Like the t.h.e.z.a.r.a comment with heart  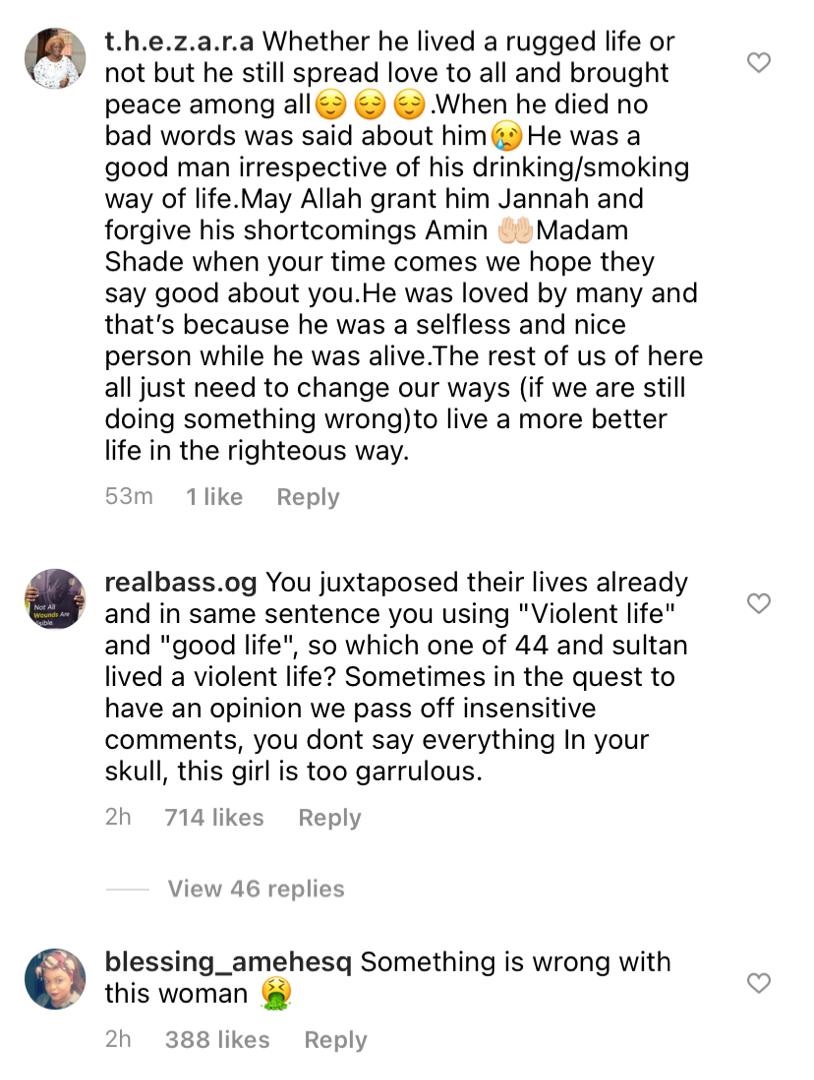pyautogui.click(x=760, y=63)
